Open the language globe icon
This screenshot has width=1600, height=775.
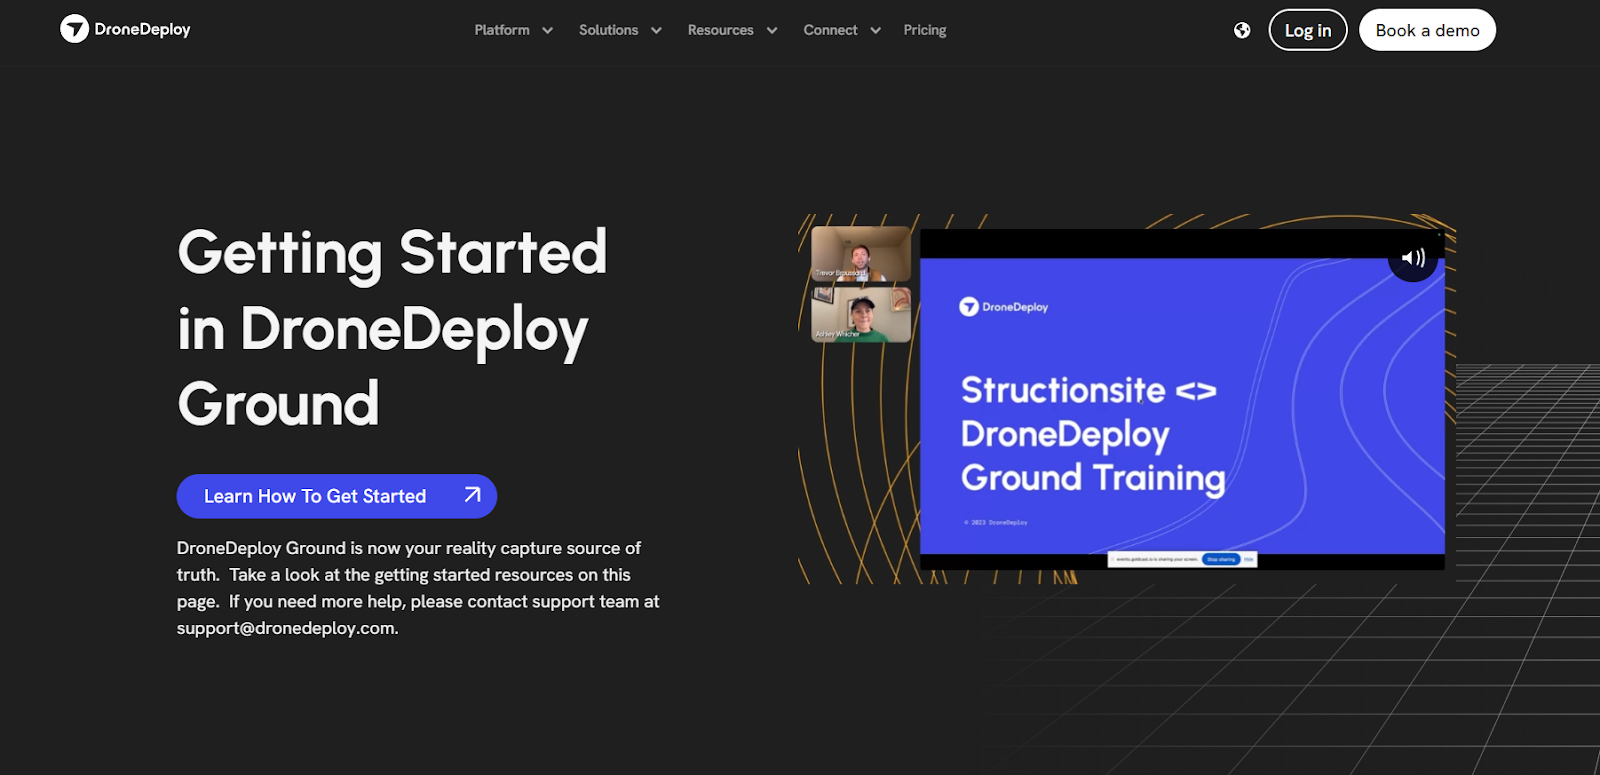1242,30
